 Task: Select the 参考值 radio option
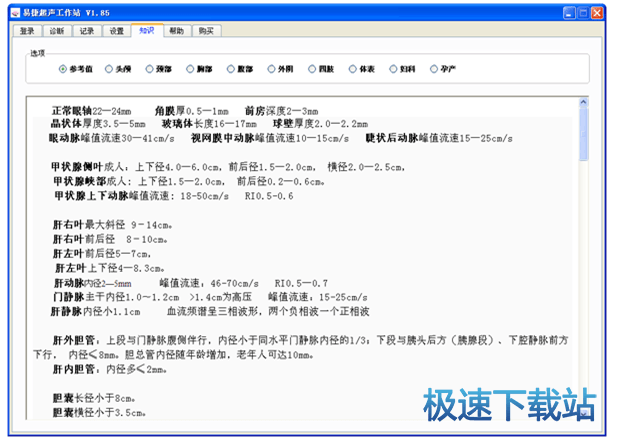(x=76, y=69)
